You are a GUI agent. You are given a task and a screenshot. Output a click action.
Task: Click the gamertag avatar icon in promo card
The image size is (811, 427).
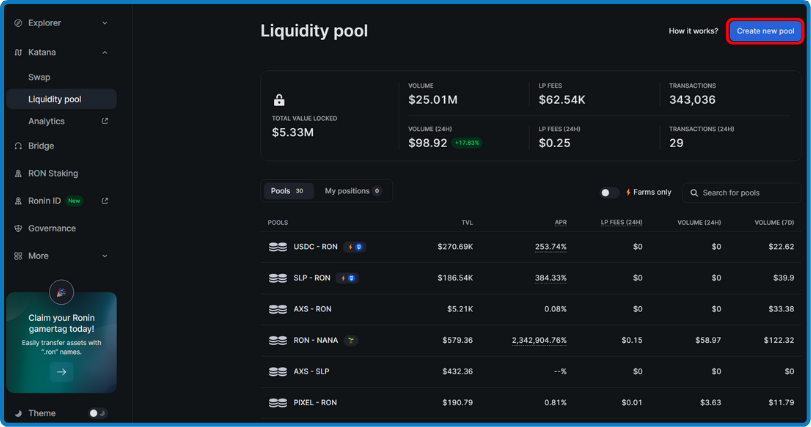click(62, 293)
